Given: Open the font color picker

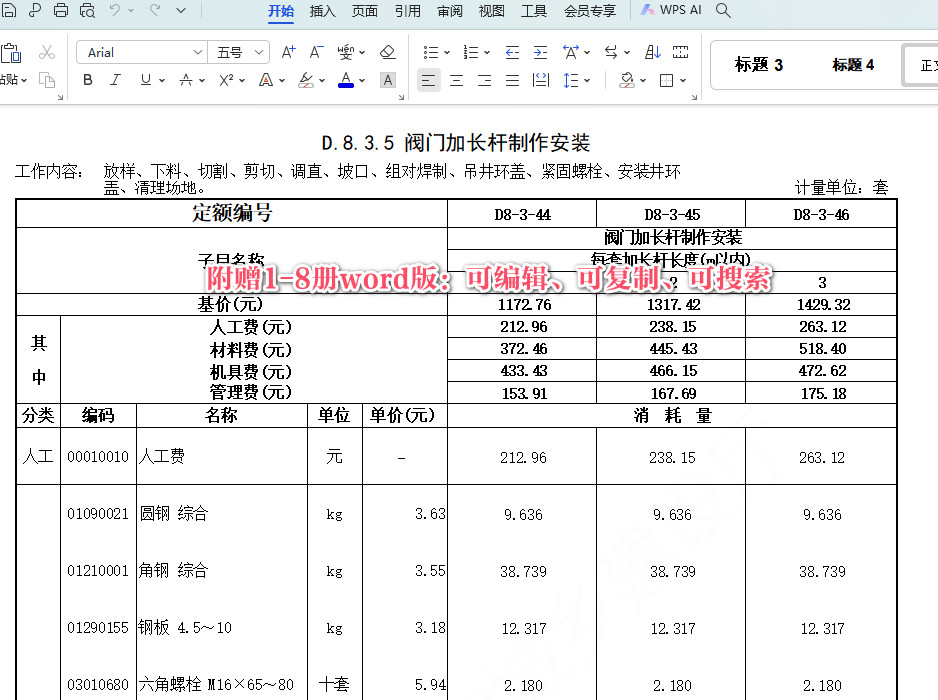Looking at the screenshot, I should 346,80.
